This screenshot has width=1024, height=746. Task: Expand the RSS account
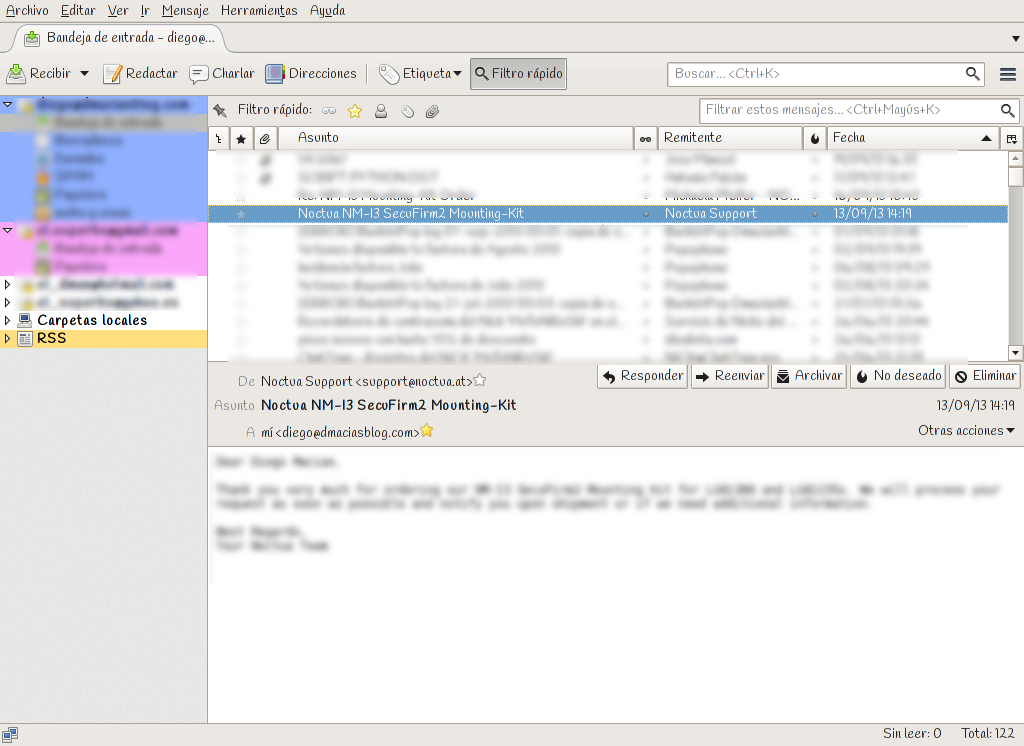[x=7, y=338]
